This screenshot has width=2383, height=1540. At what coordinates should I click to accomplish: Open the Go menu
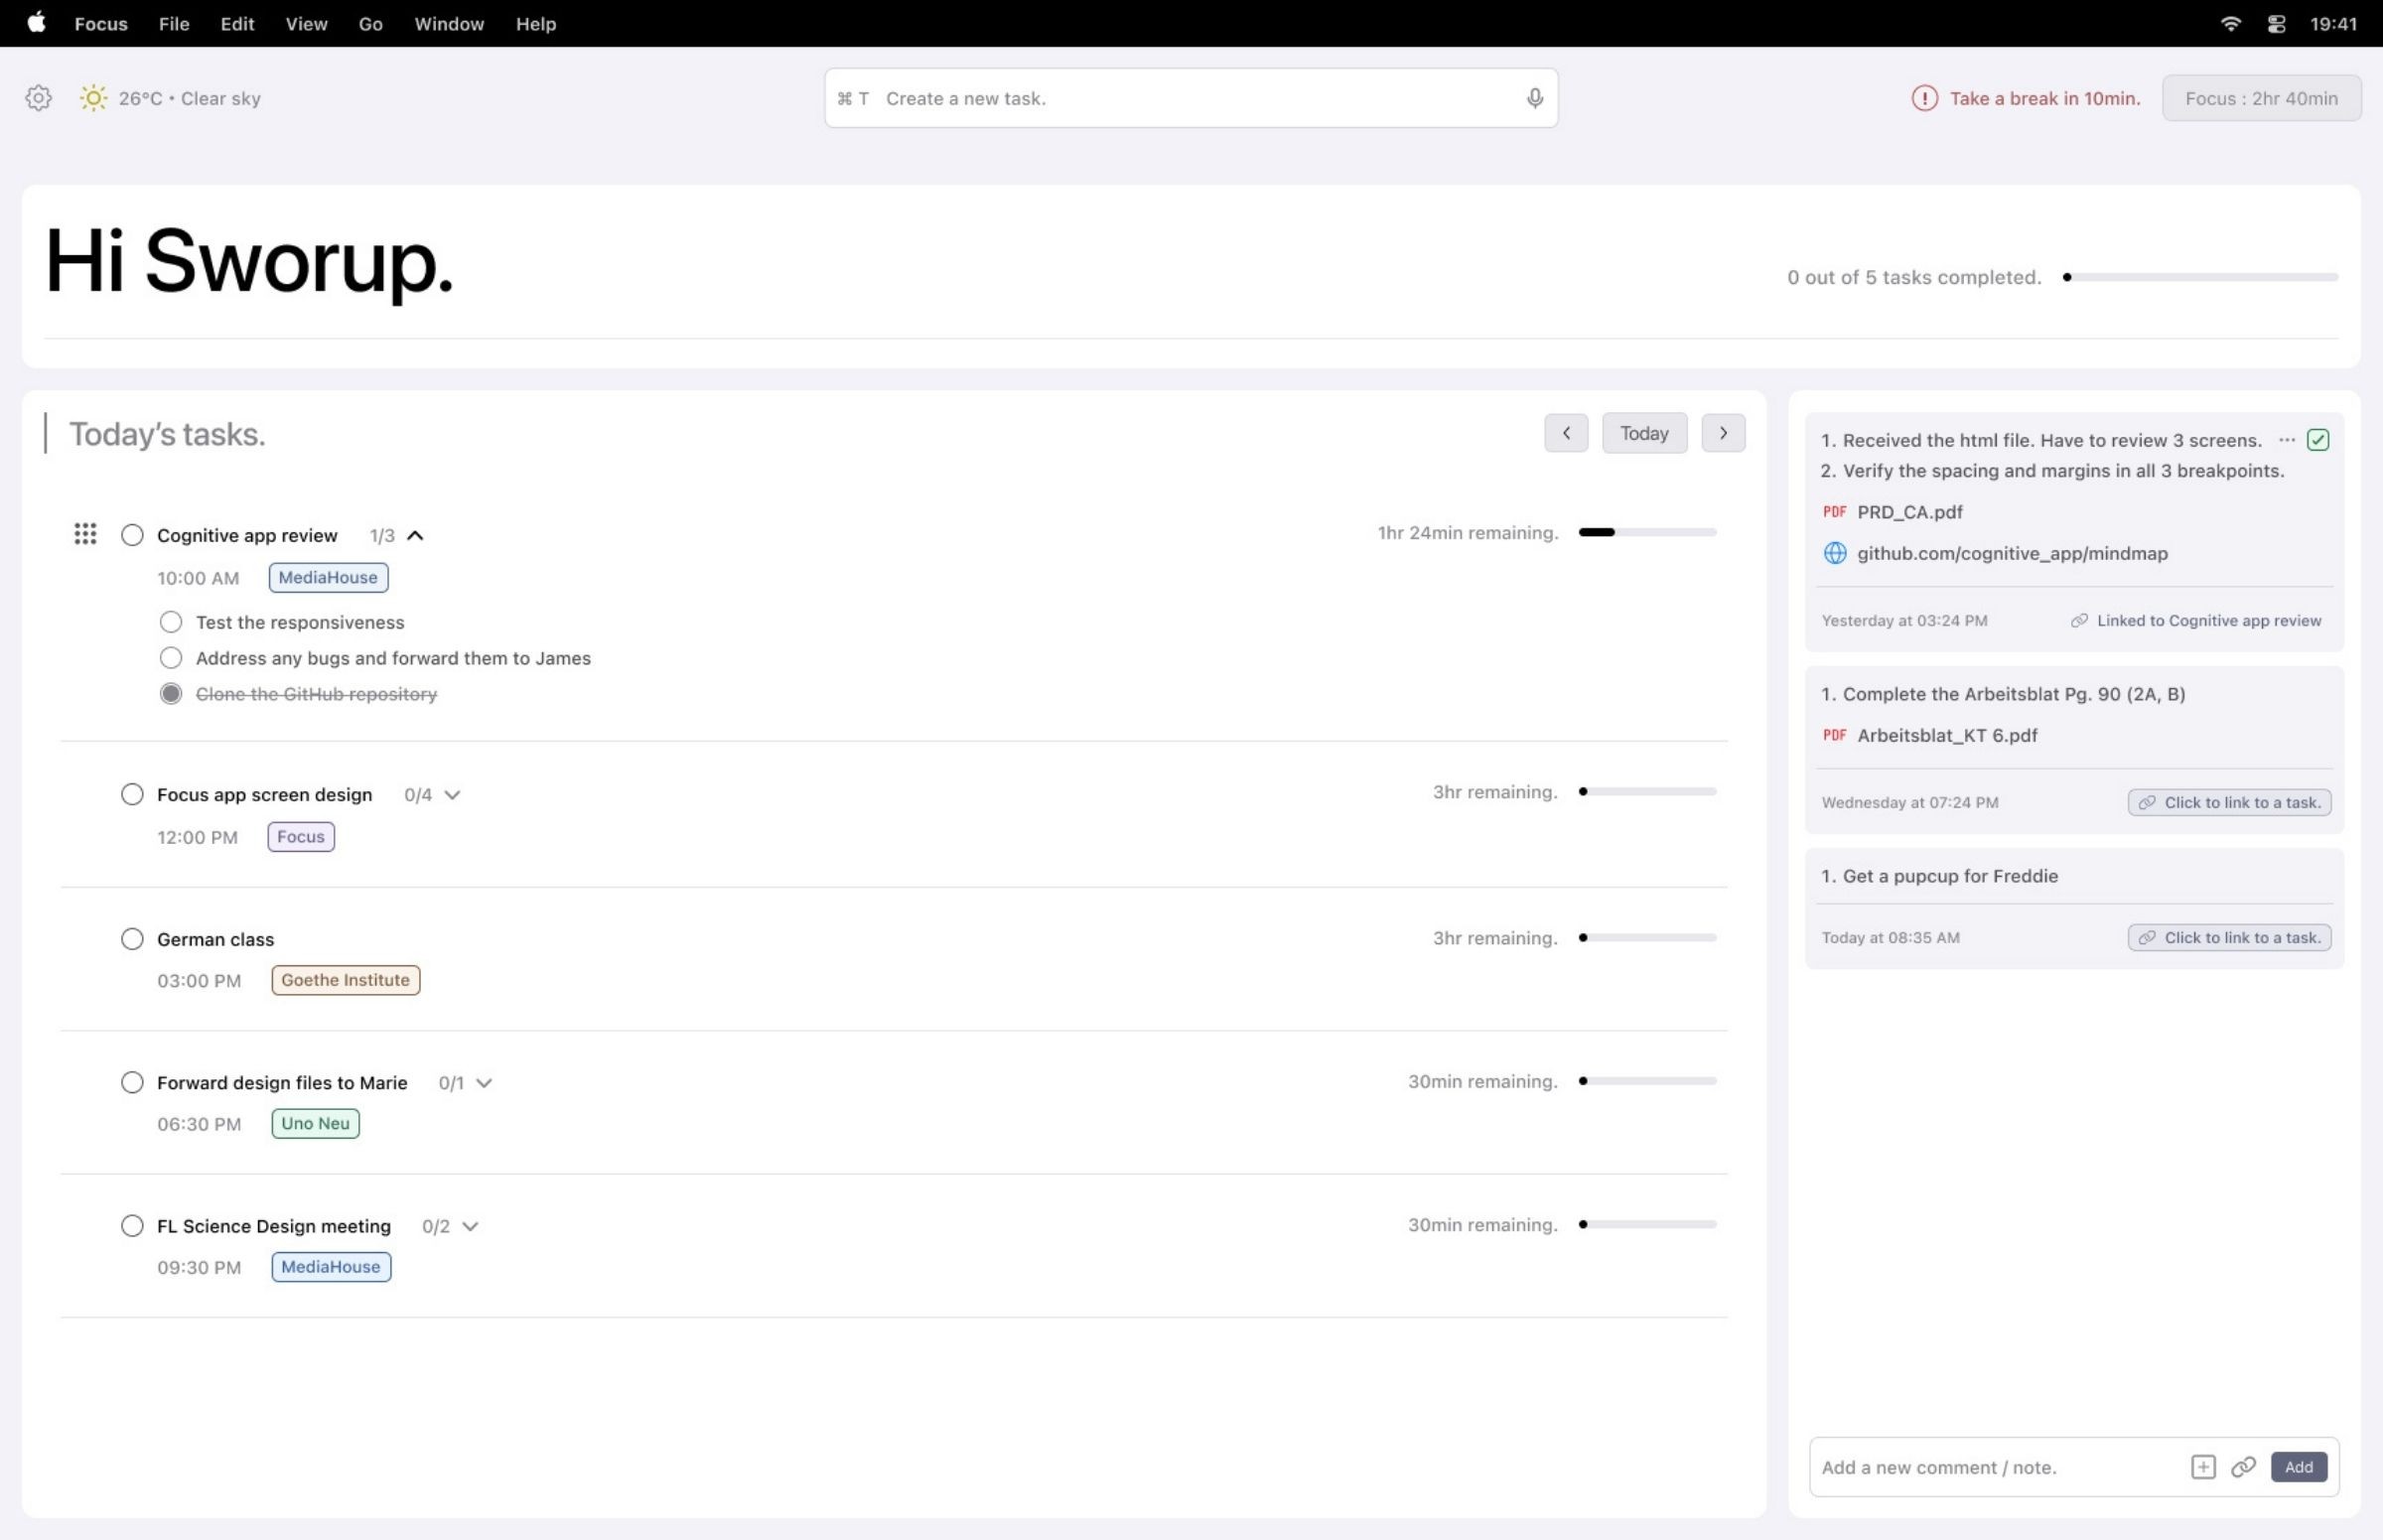point(370,24)
